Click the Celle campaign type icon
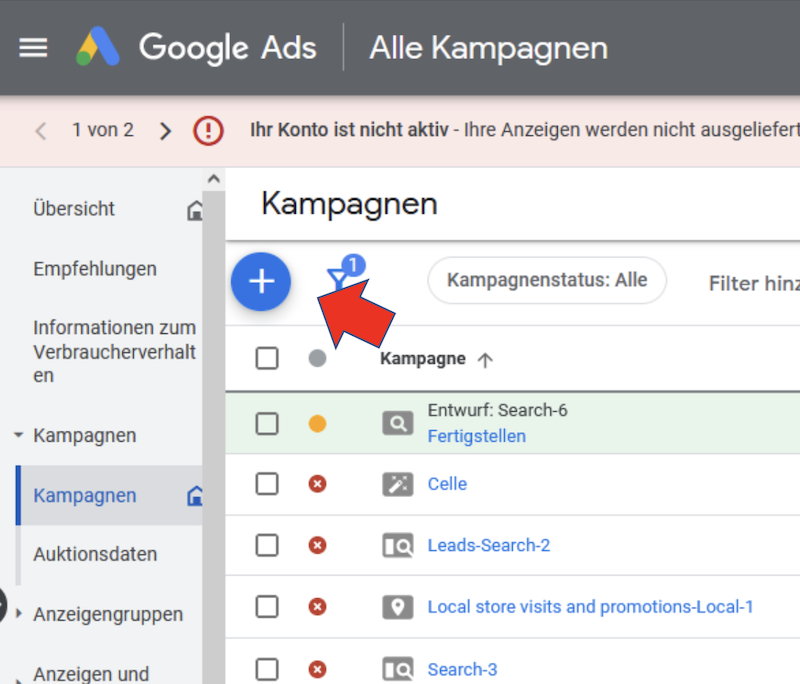This screenshot has height=684, width=800. point(397,484)
